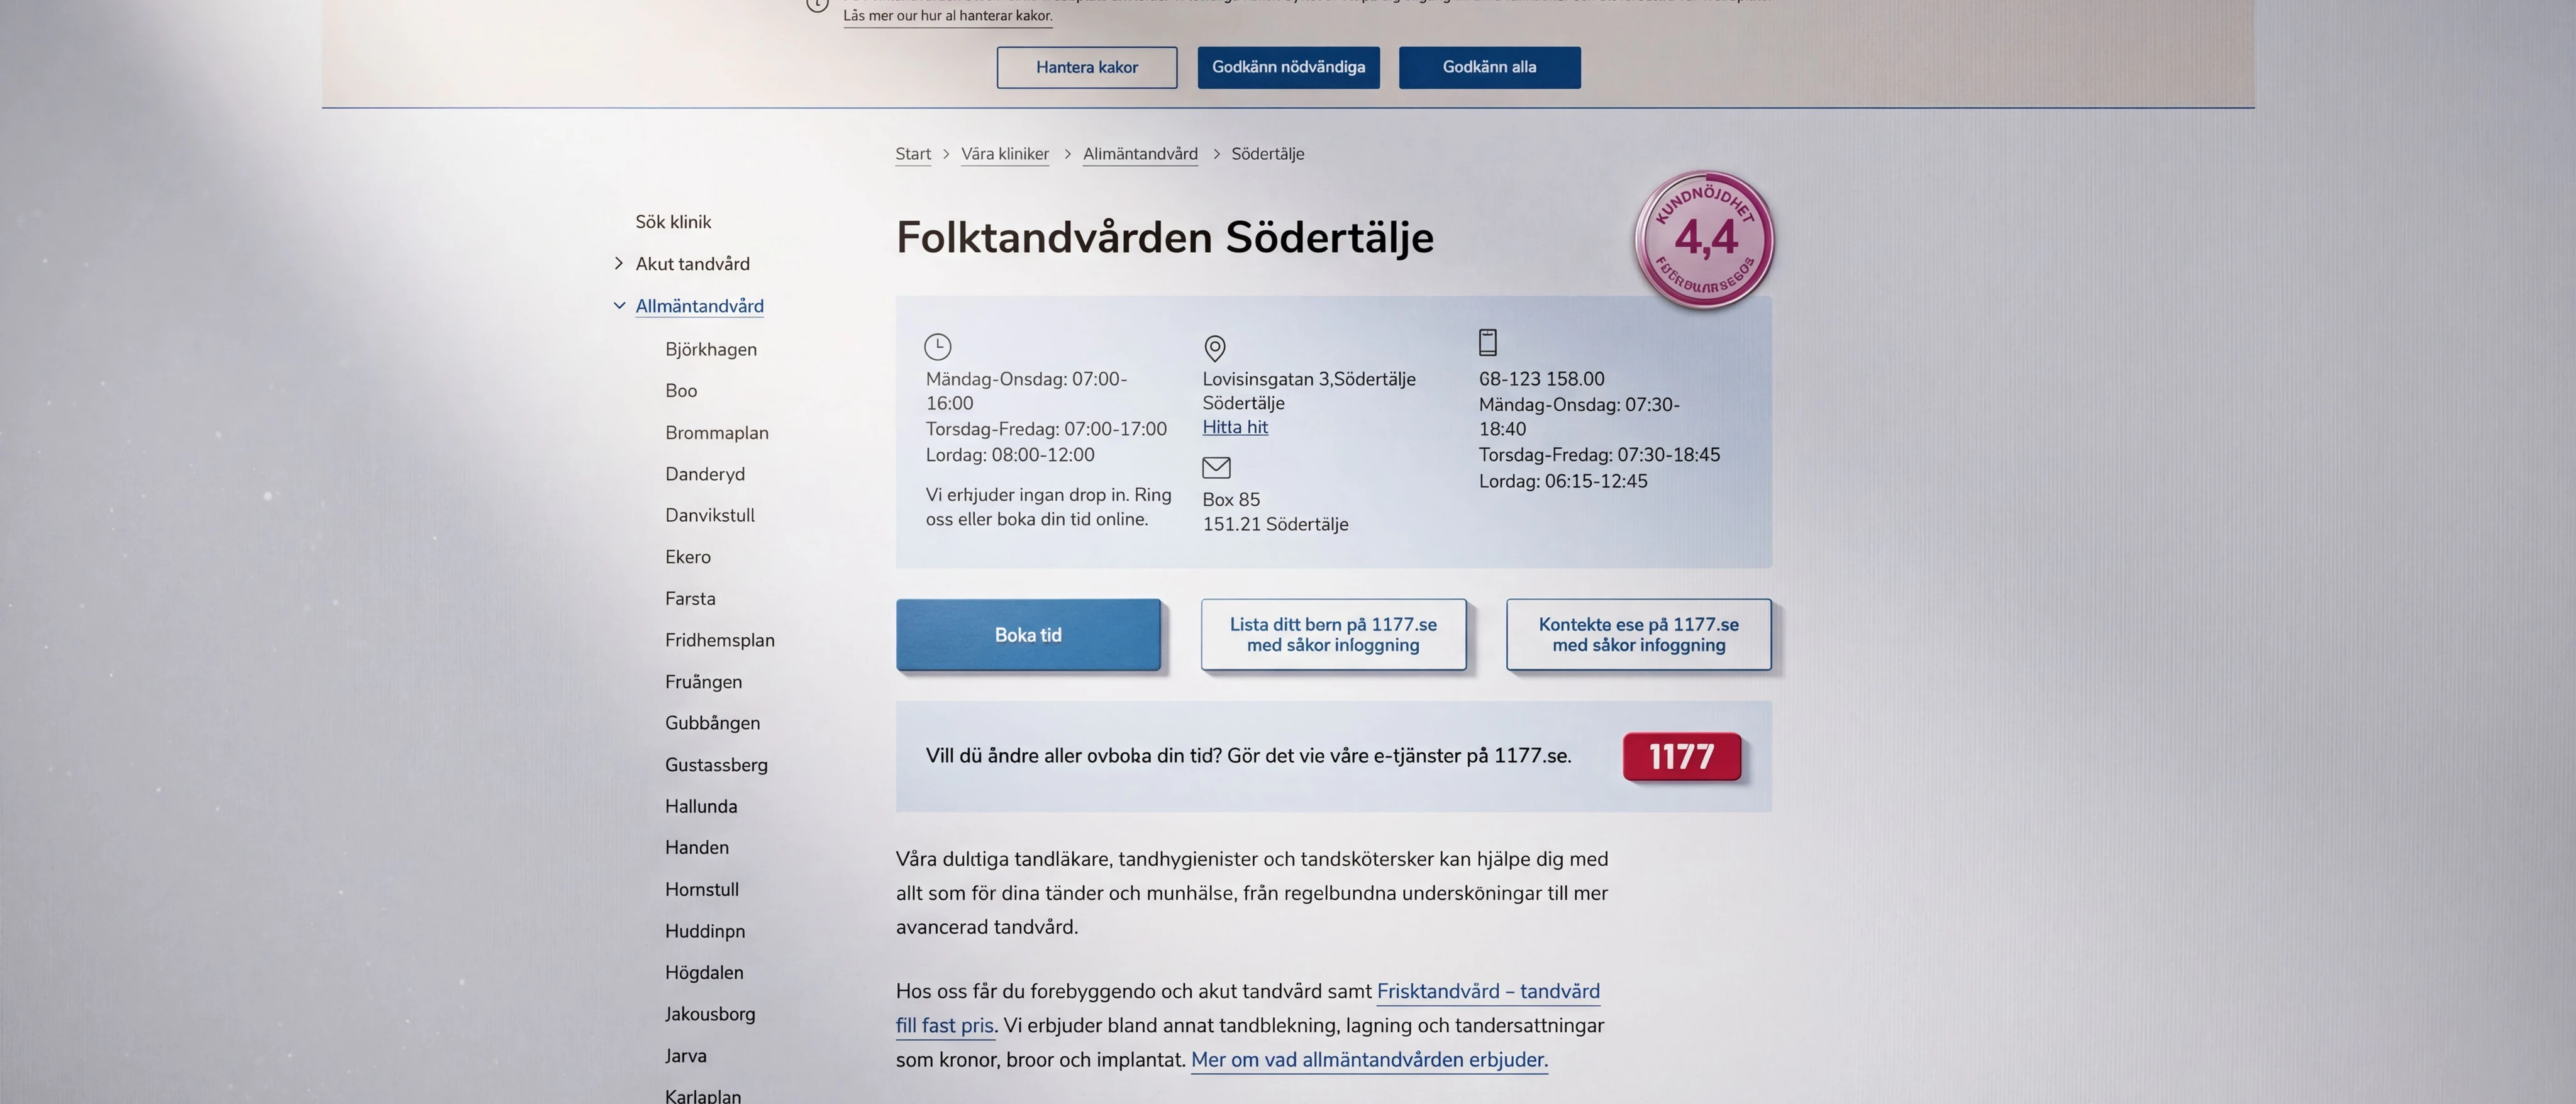This screenshot has height=1104, width=2576.
Task: Select Fruängen clinic in sidebar
Action: (703, 682)
